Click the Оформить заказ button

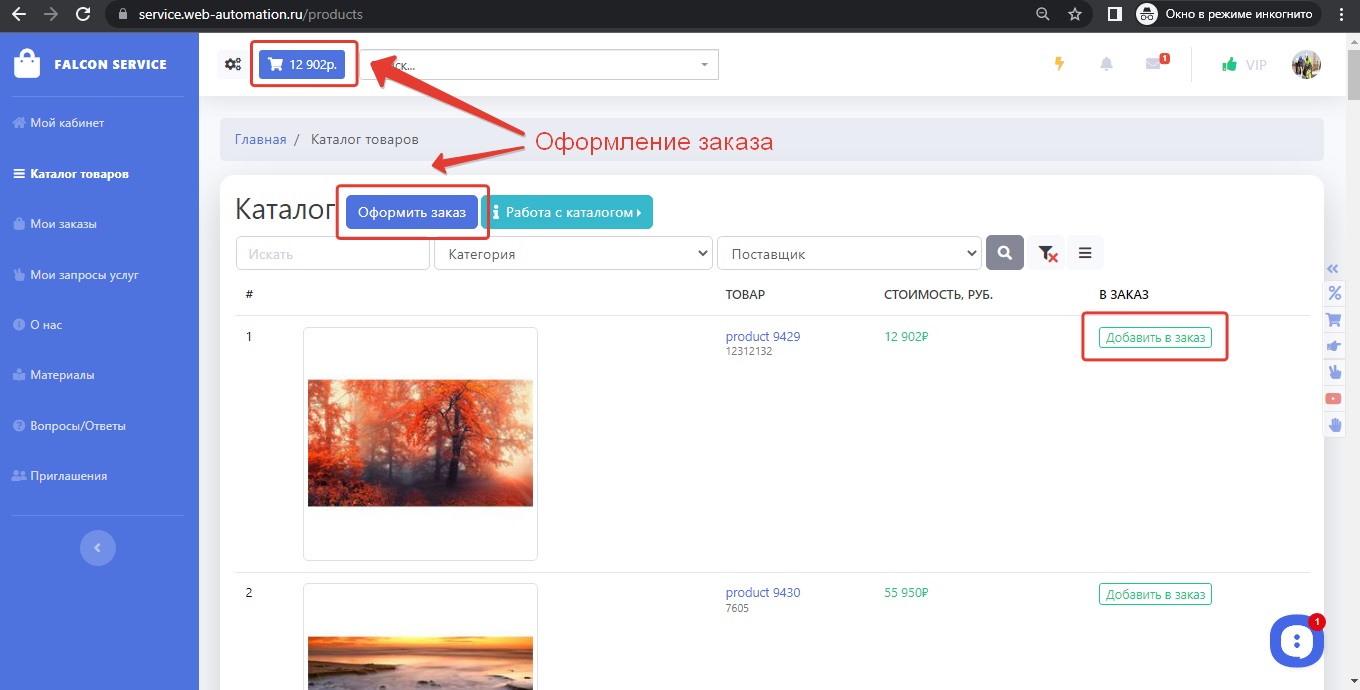coord(412,212)
